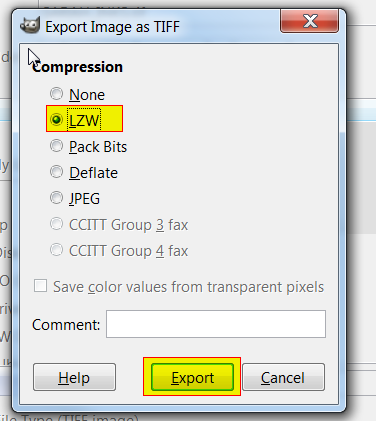
Task: Click the GIMP Wilber icon in title bar
Action: tap(30, 25)
